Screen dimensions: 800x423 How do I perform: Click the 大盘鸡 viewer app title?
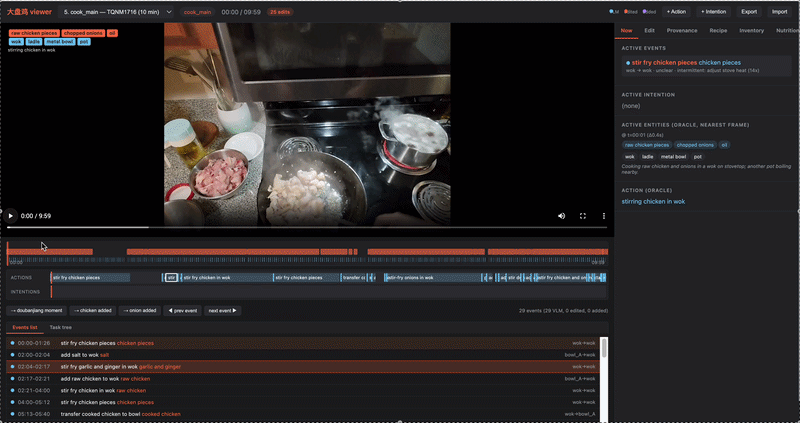coord(29,12)
